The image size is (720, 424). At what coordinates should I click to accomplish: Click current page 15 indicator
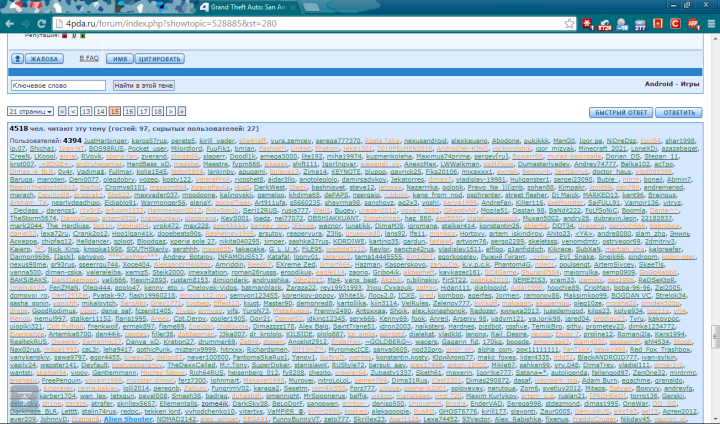[x=115, y=112]
